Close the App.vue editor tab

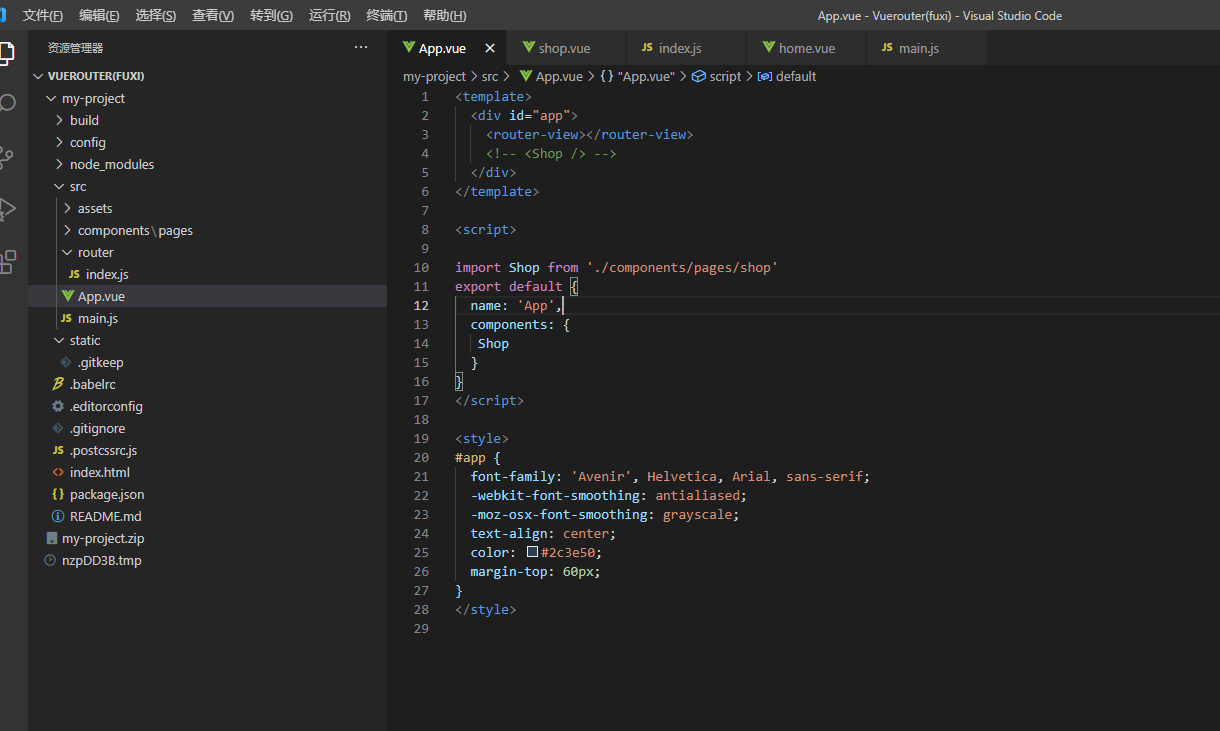pos(489,48)
